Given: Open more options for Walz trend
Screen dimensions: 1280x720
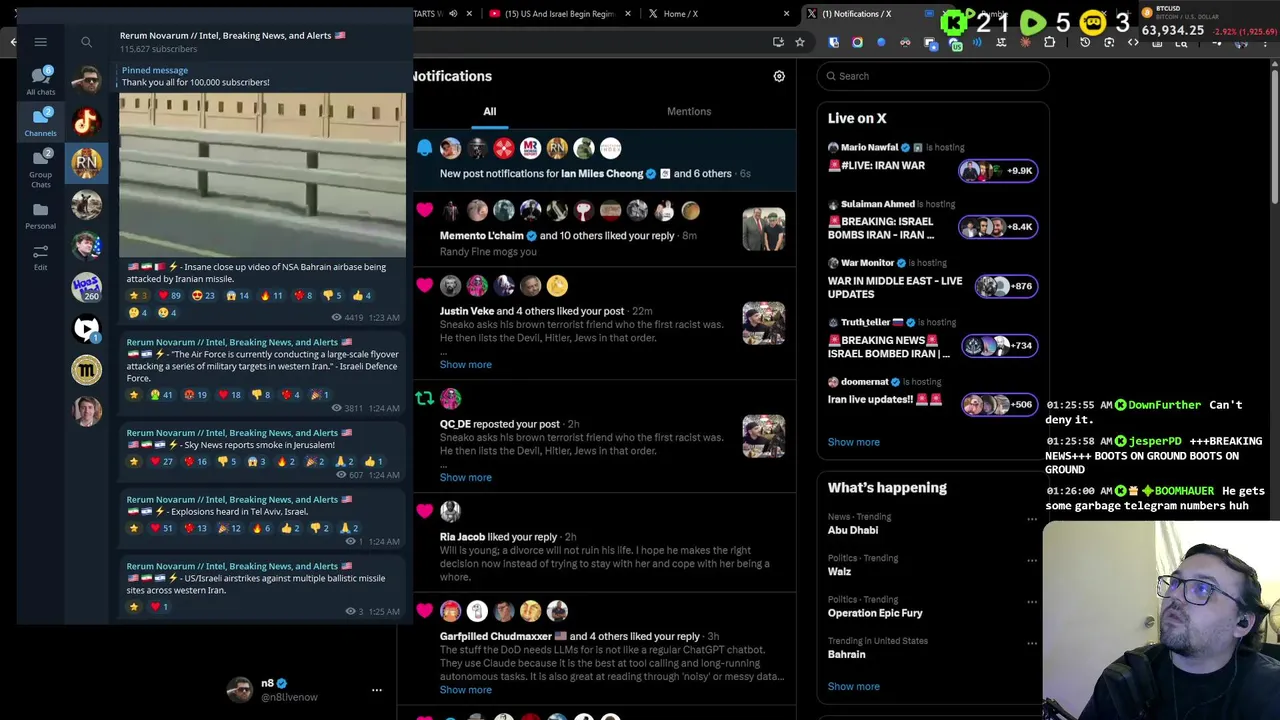Looking at the screenshot, I should pyautogui.click(x=1032, y=561).
